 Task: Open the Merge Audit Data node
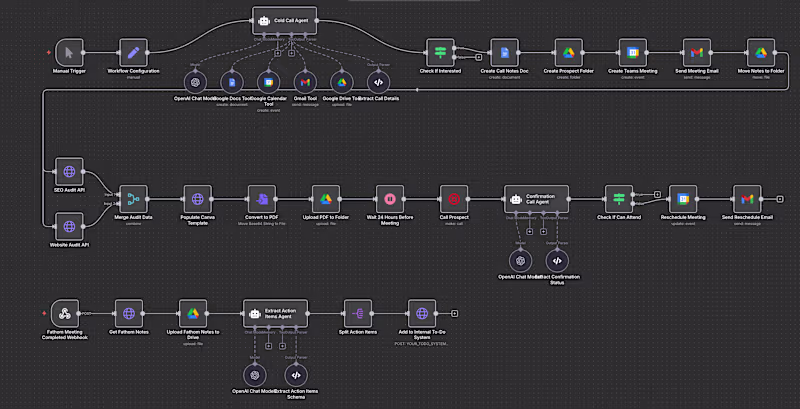[133, 199]
